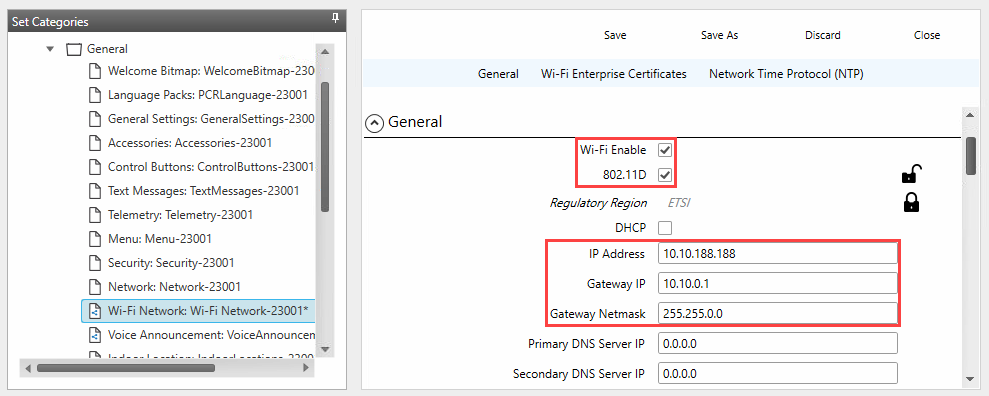Click the document icon next to Welcome Bitmap

point(95,71)
